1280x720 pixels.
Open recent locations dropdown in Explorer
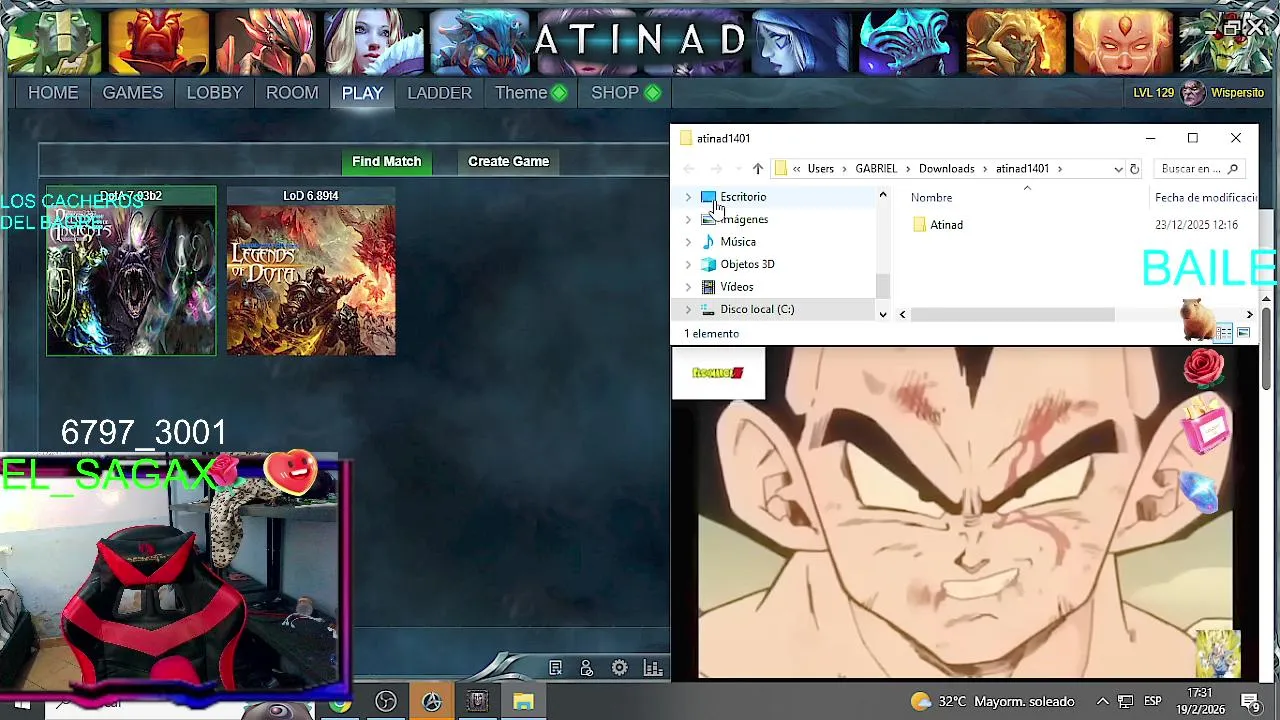[738, 169]
